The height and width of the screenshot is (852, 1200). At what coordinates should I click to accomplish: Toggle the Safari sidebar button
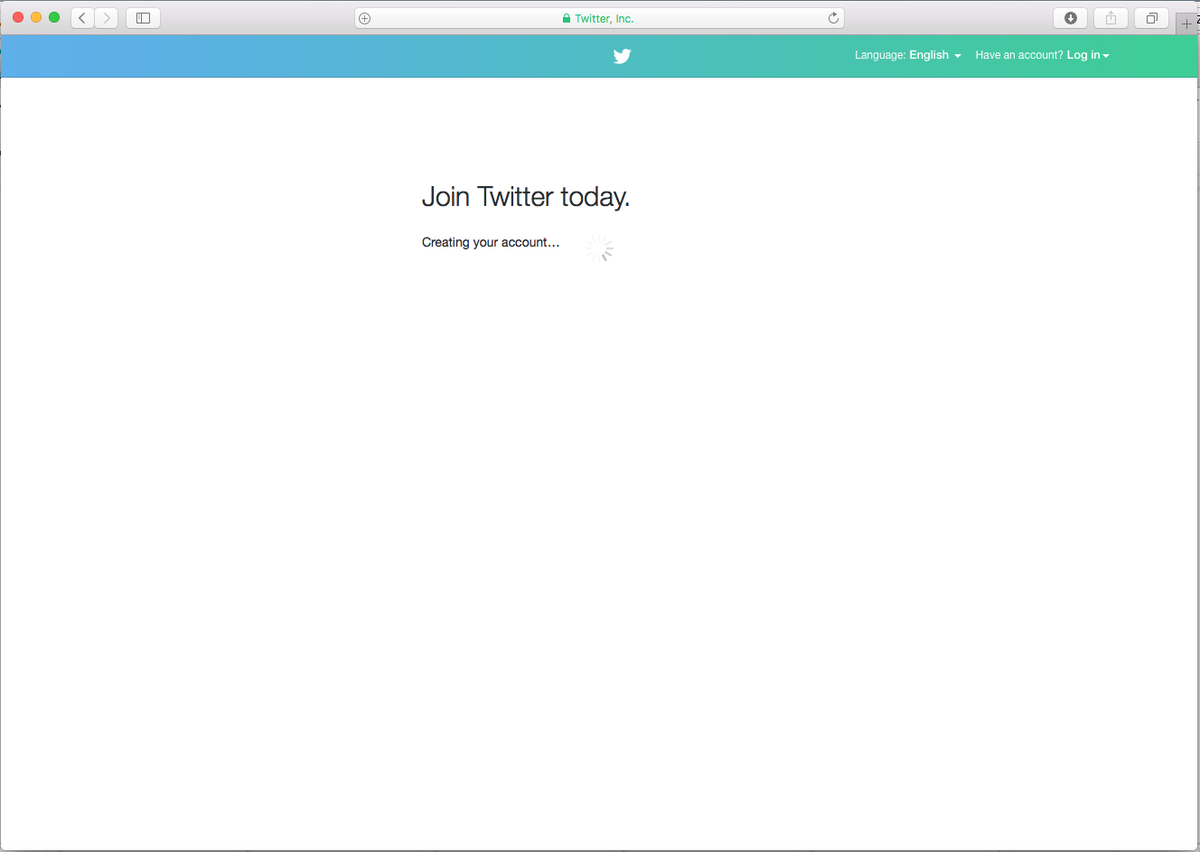coord(143,18)
